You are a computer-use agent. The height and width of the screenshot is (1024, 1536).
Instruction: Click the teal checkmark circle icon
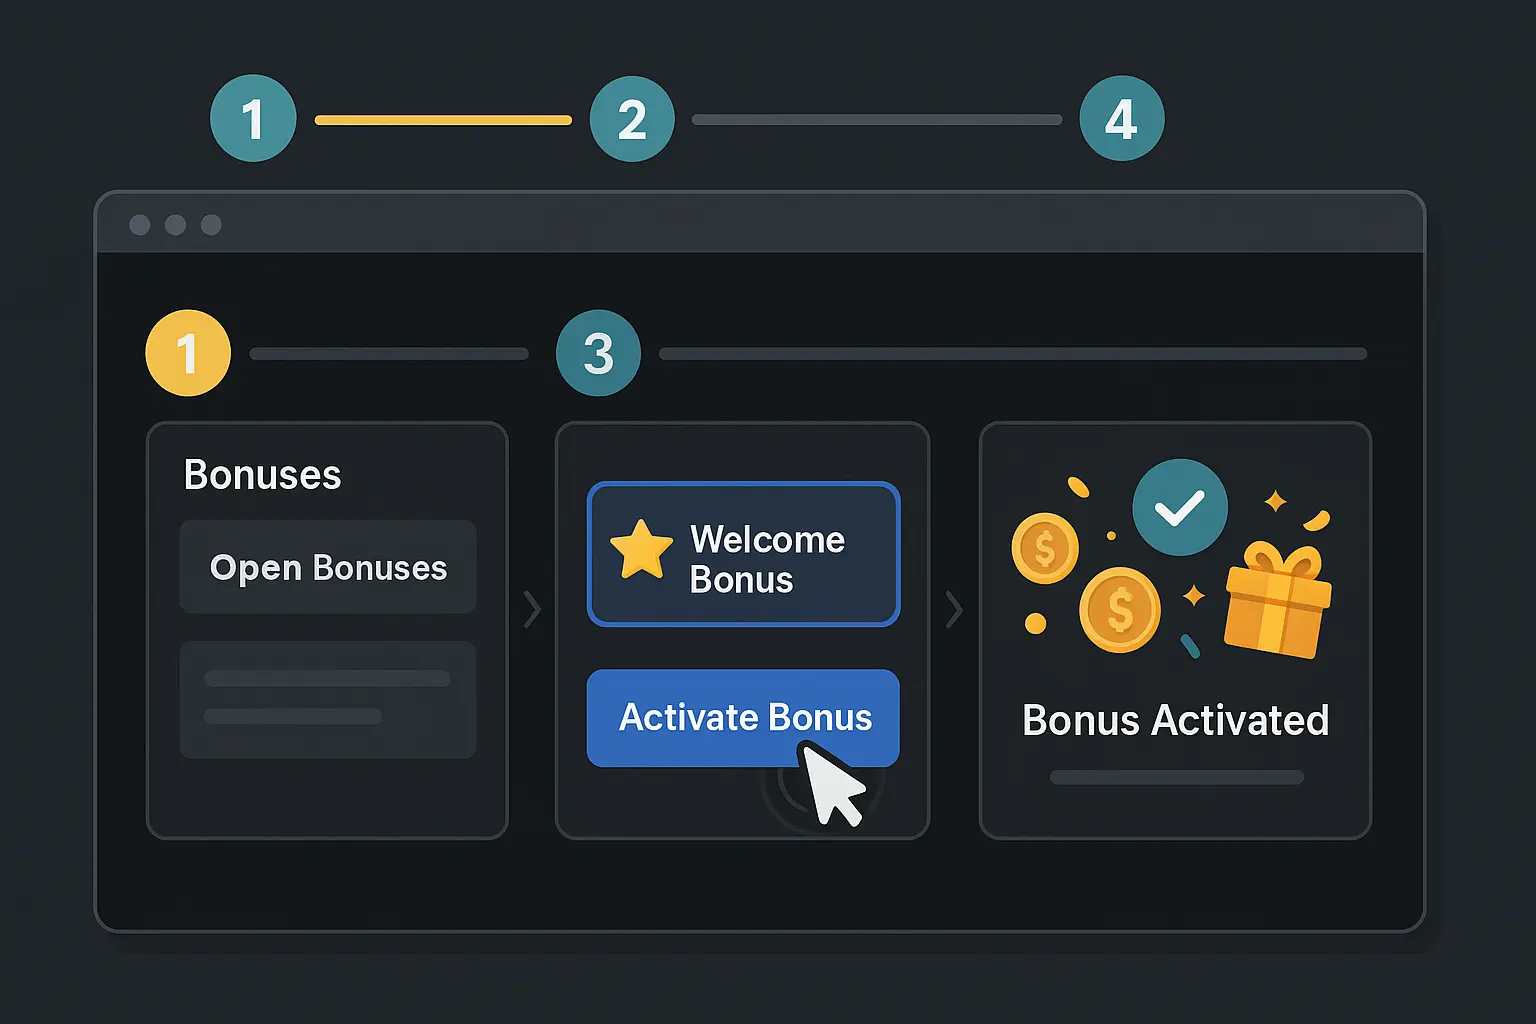(1180, 508)
